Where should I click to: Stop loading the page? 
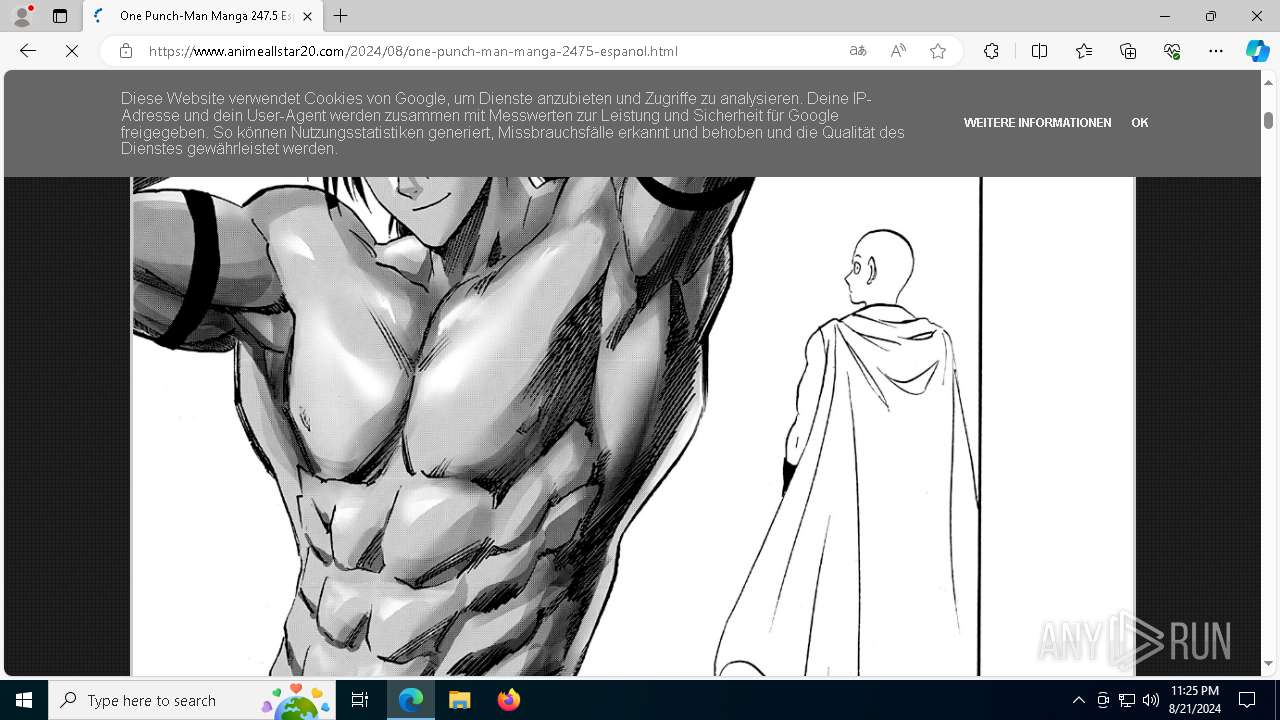point(72,51)
